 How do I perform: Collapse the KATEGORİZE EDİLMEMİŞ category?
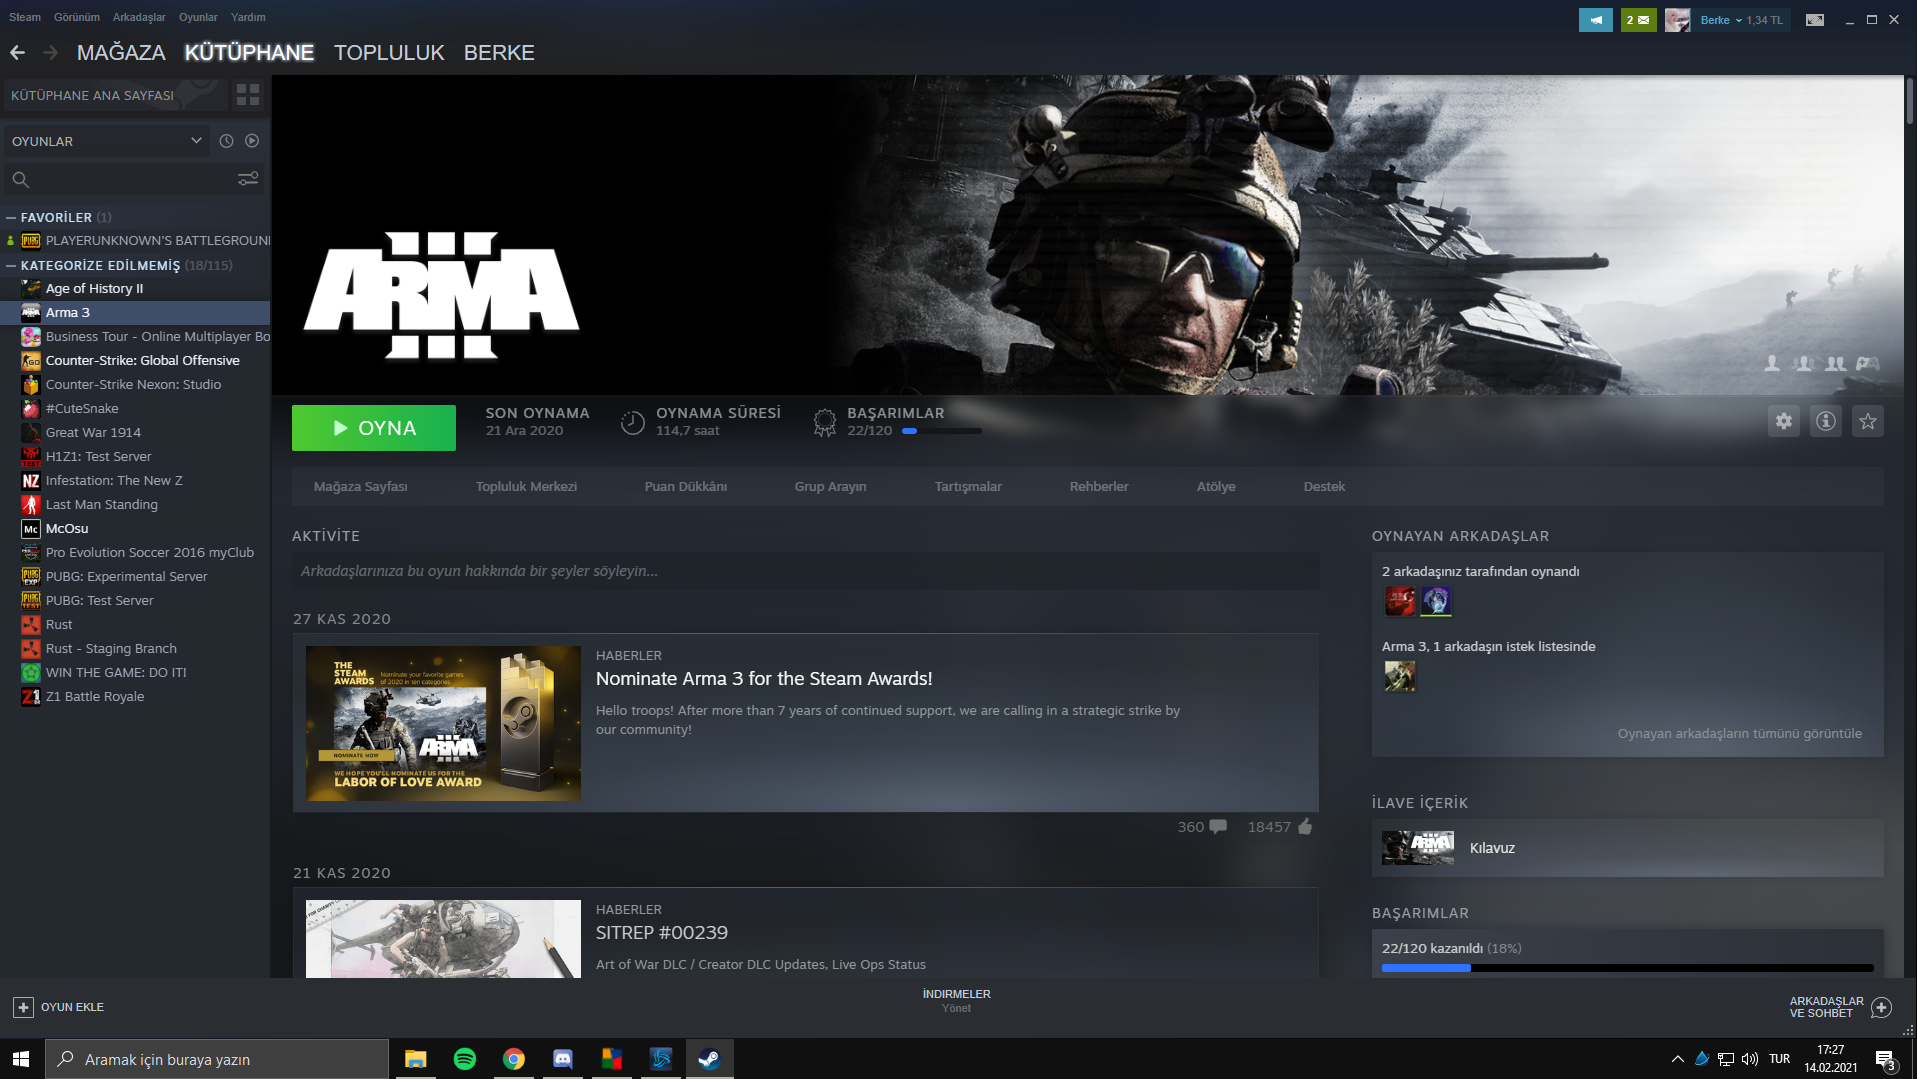pos(11,265)
